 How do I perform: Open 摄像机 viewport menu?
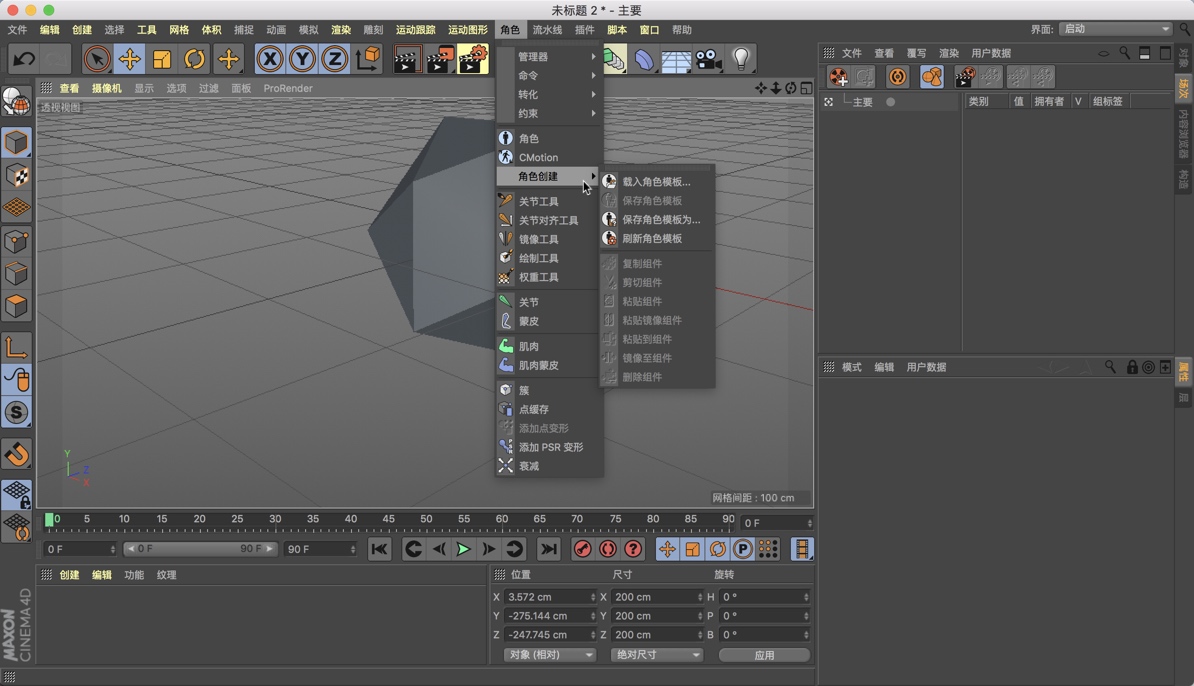tap(107, 88)
